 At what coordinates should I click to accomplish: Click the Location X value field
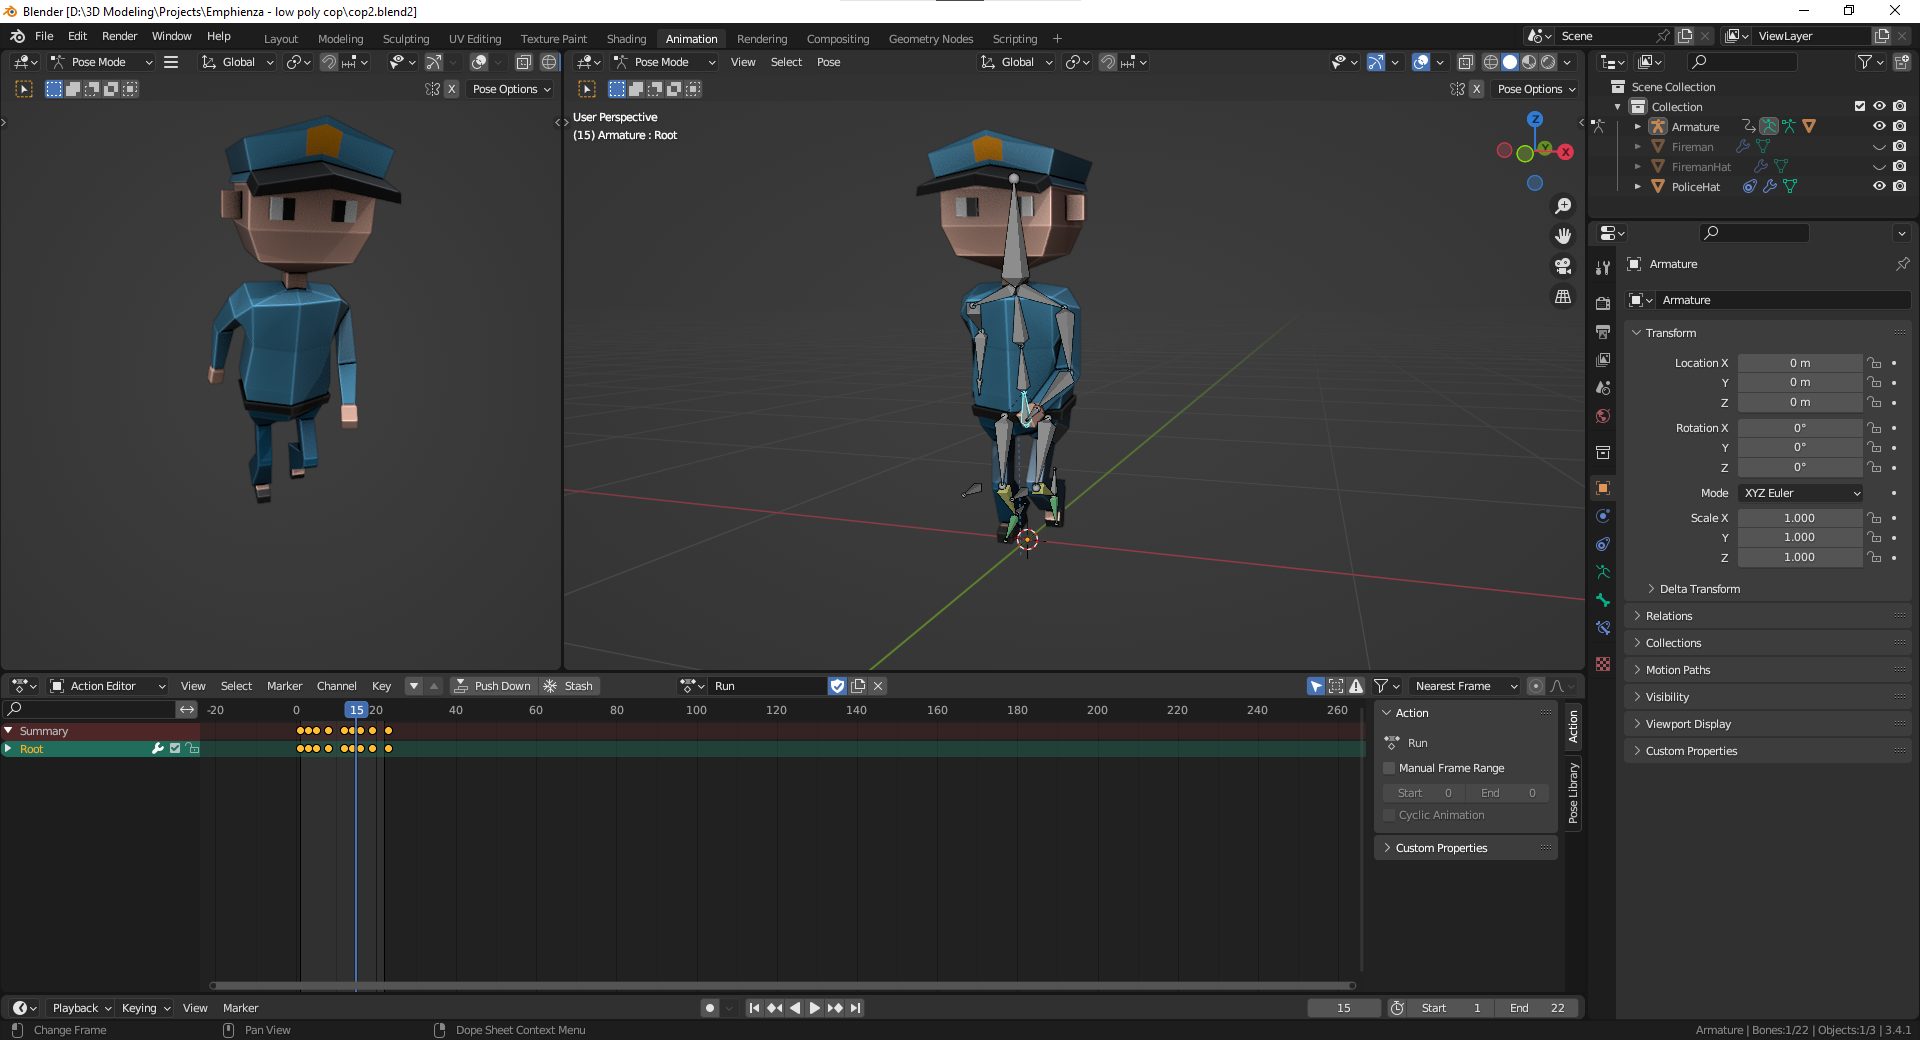1799,363
